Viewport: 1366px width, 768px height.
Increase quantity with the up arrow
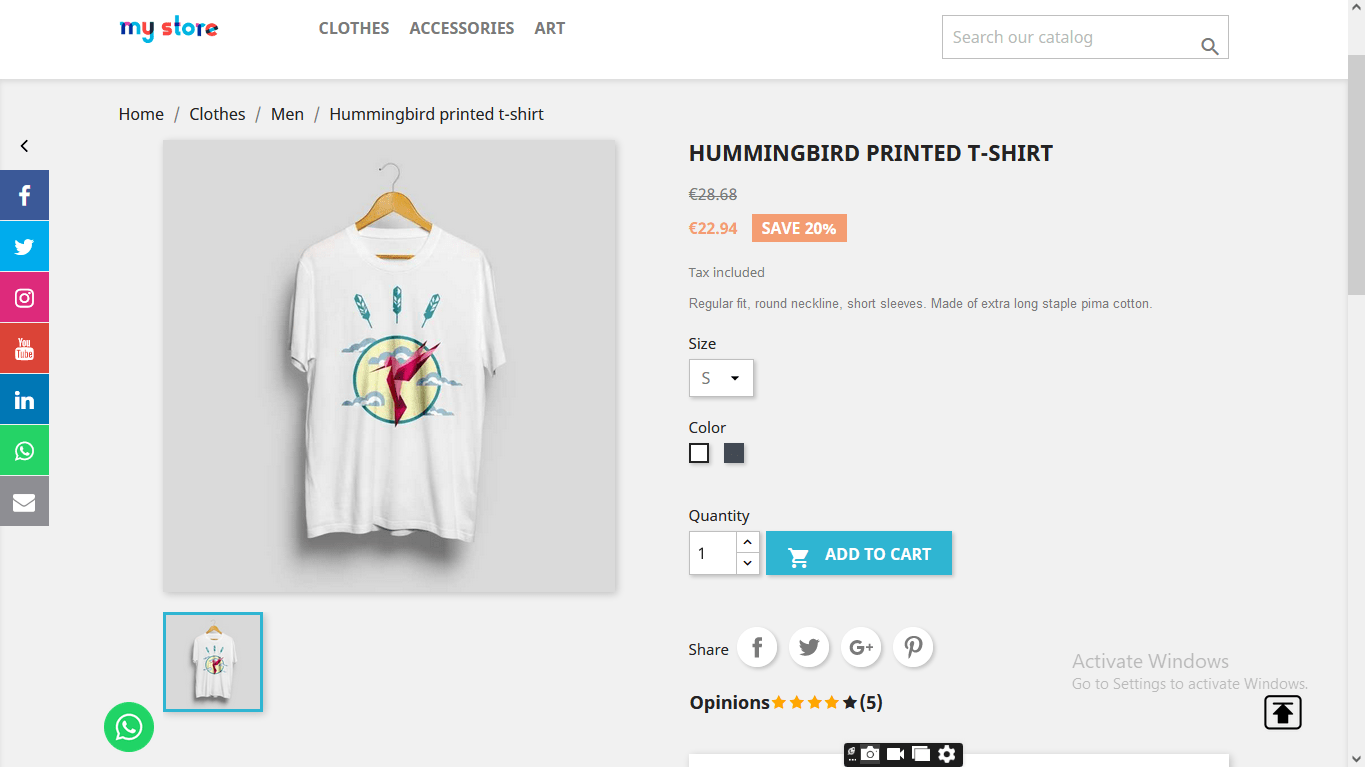748,542
